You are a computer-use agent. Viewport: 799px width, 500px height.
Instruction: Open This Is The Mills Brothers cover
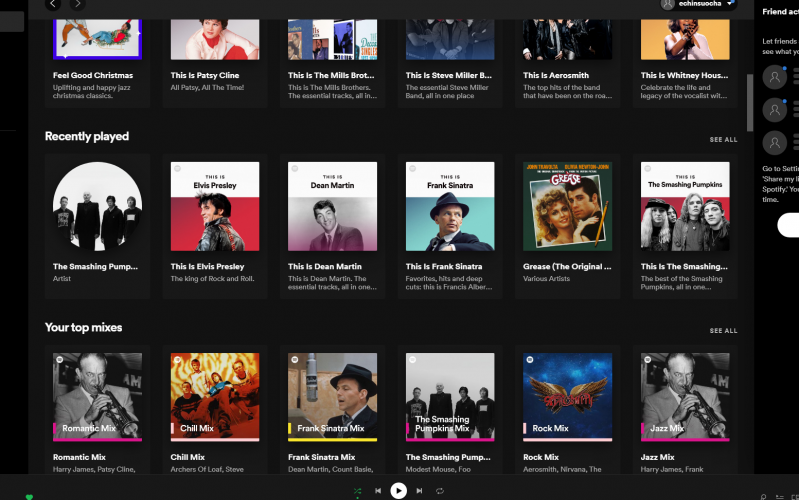(x=332, y=40)
